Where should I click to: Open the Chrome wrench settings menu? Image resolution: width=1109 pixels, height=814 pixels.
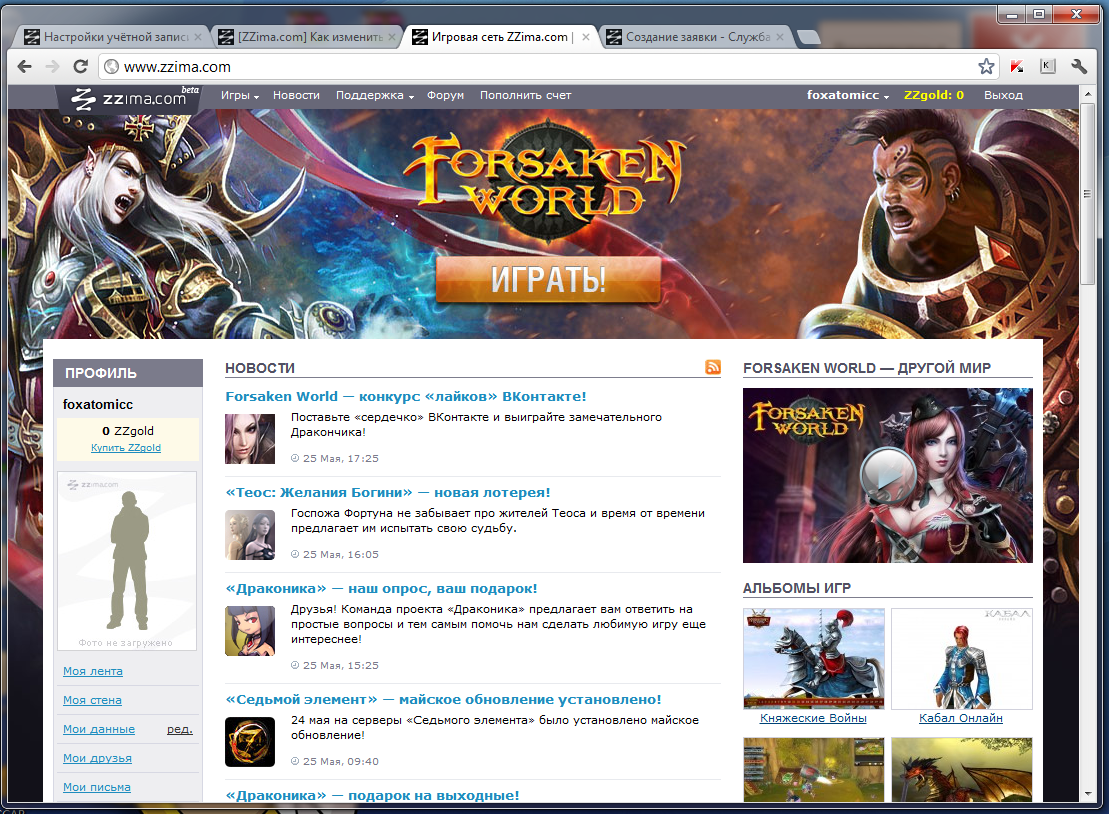pyautogui.click(x=1079, y=66)
